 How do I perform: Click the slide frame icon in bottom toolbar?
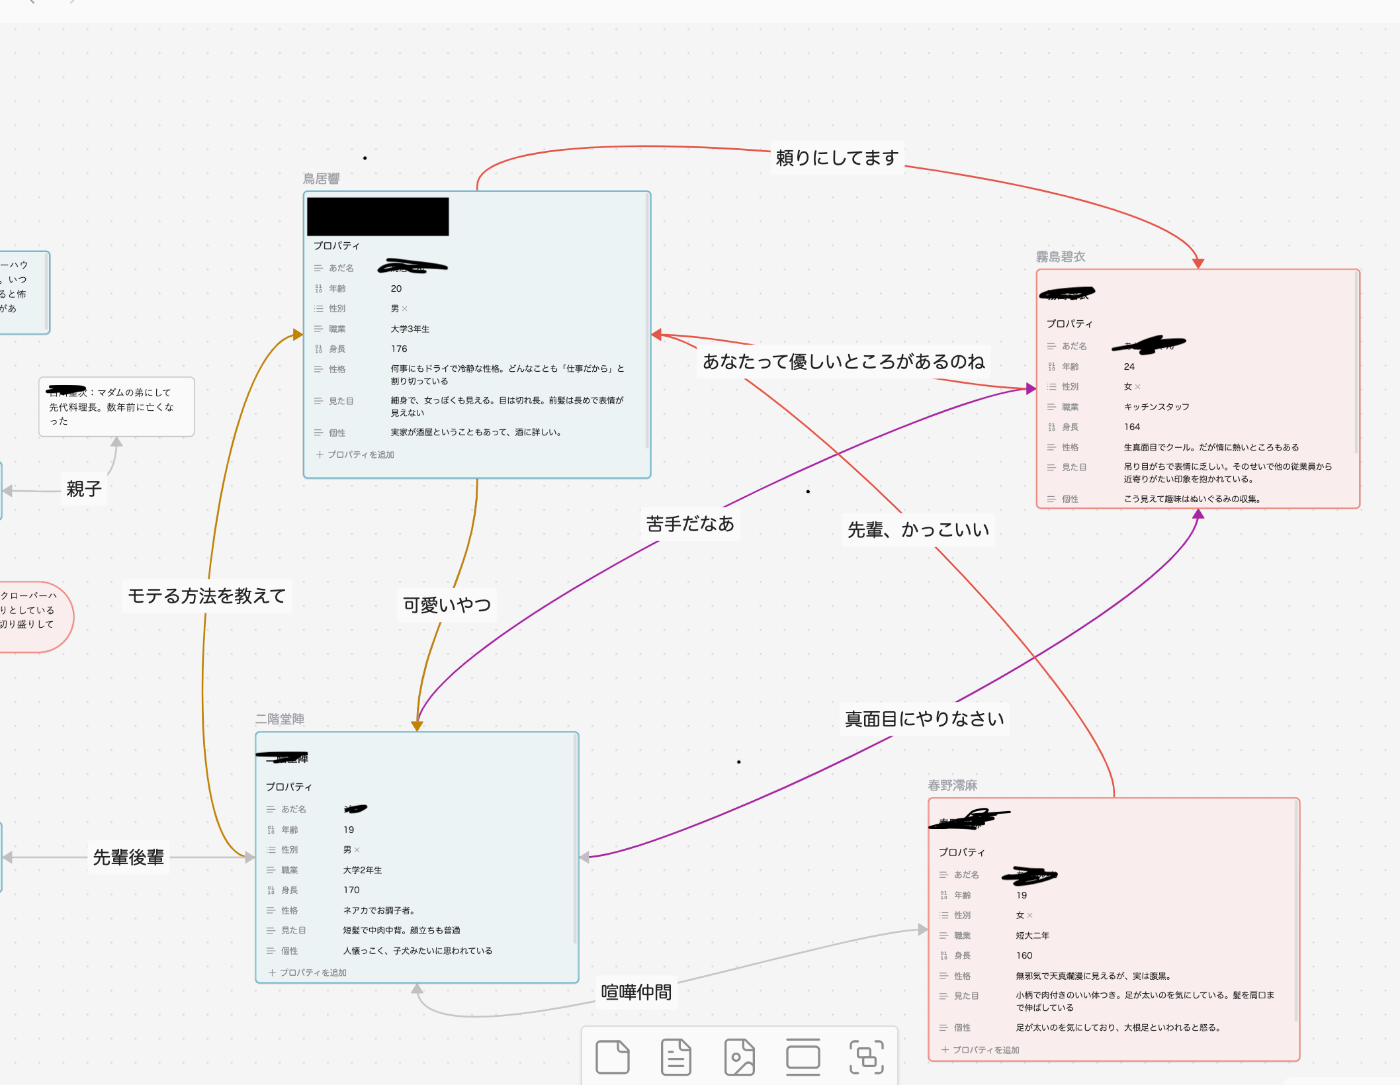coord(803,1057)
